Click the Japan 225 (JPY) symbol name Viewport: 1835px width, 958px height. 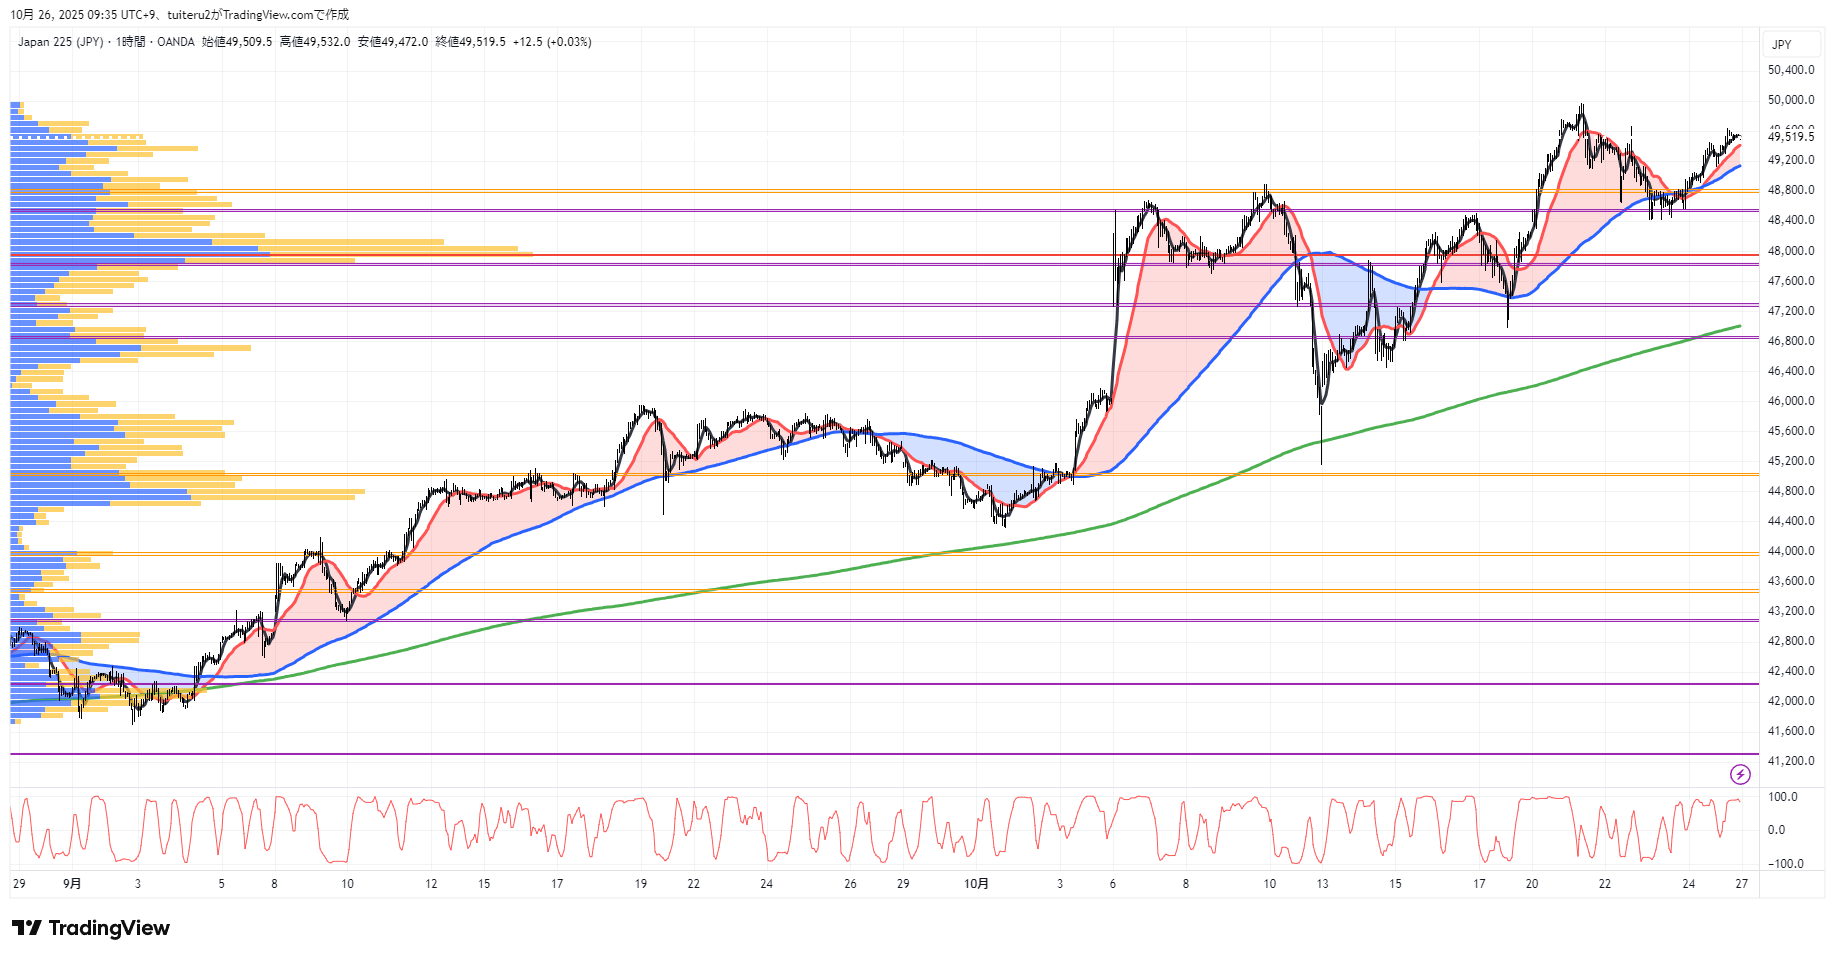tap(60, 42)
